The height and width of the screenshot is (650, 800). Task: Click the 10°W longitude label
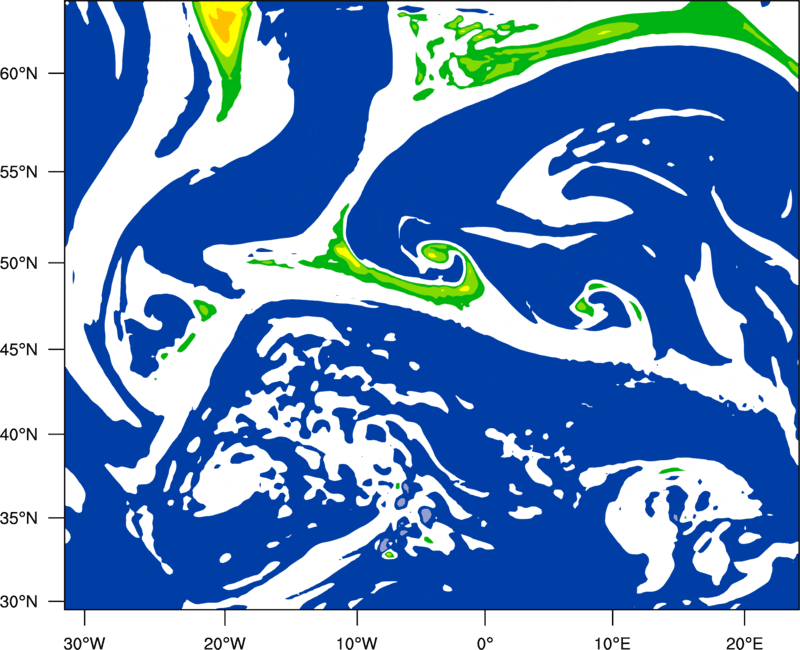point(357,643)
